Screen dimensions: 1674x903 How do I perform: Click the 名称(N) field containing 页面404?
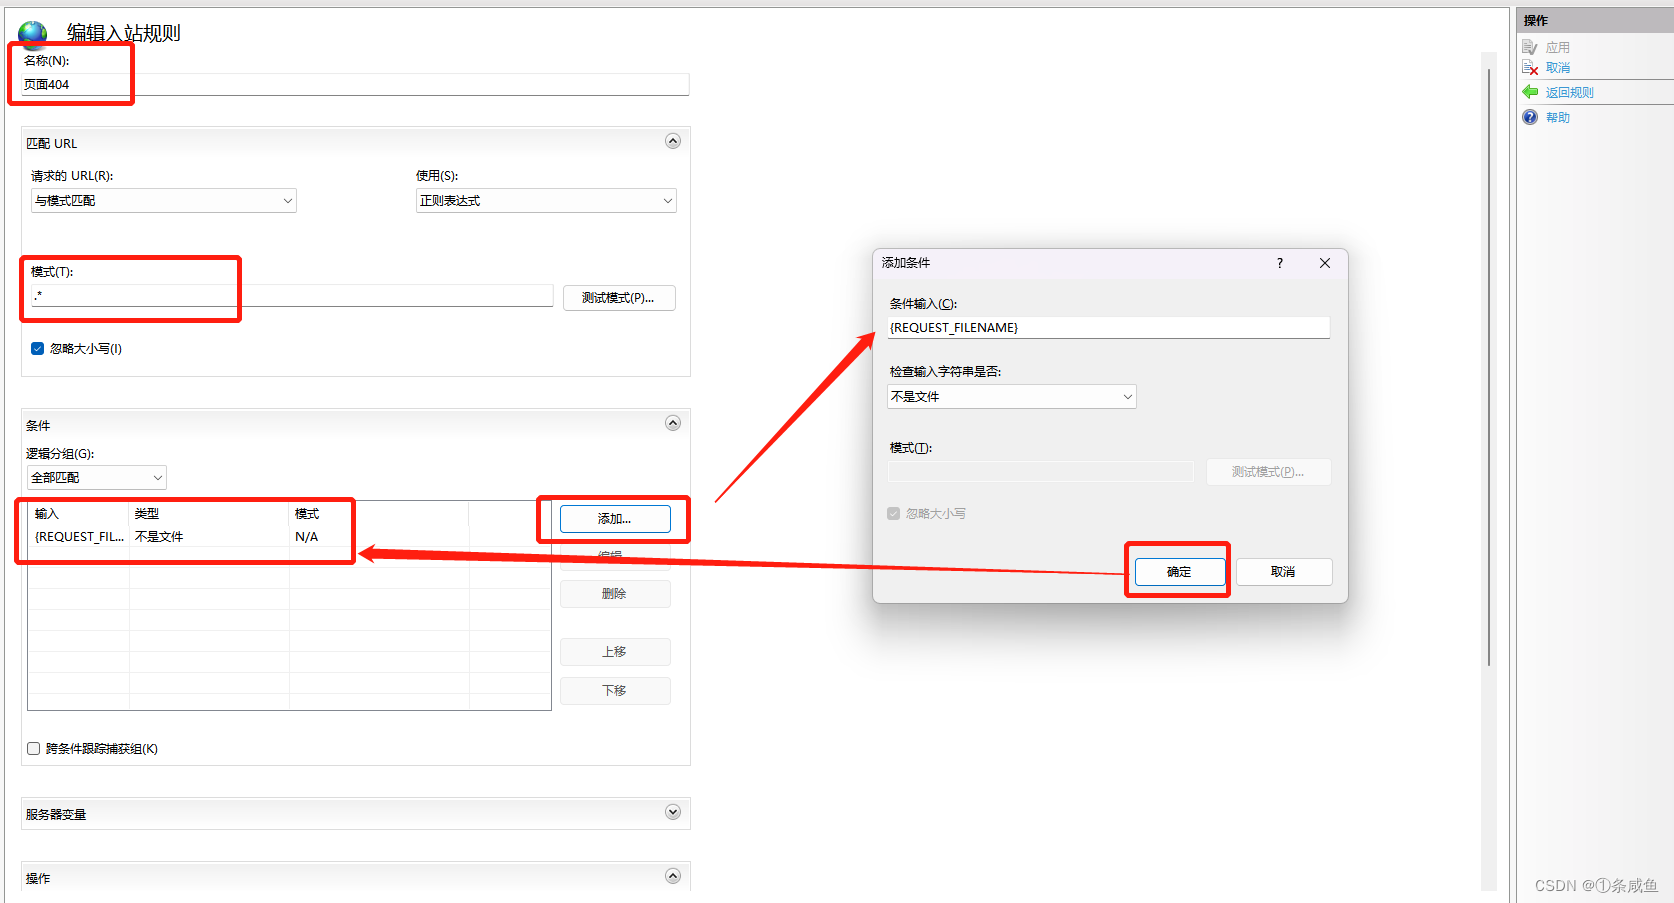[x=355, y=85]
